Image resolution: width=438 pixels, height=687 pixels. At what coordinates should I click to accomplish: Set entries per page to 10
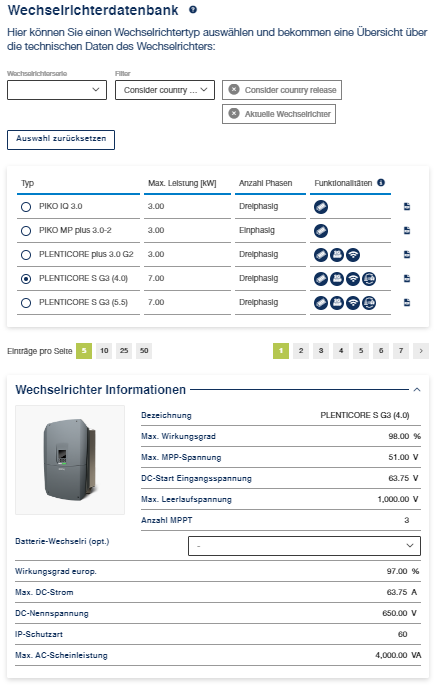[x=104, y=351]
